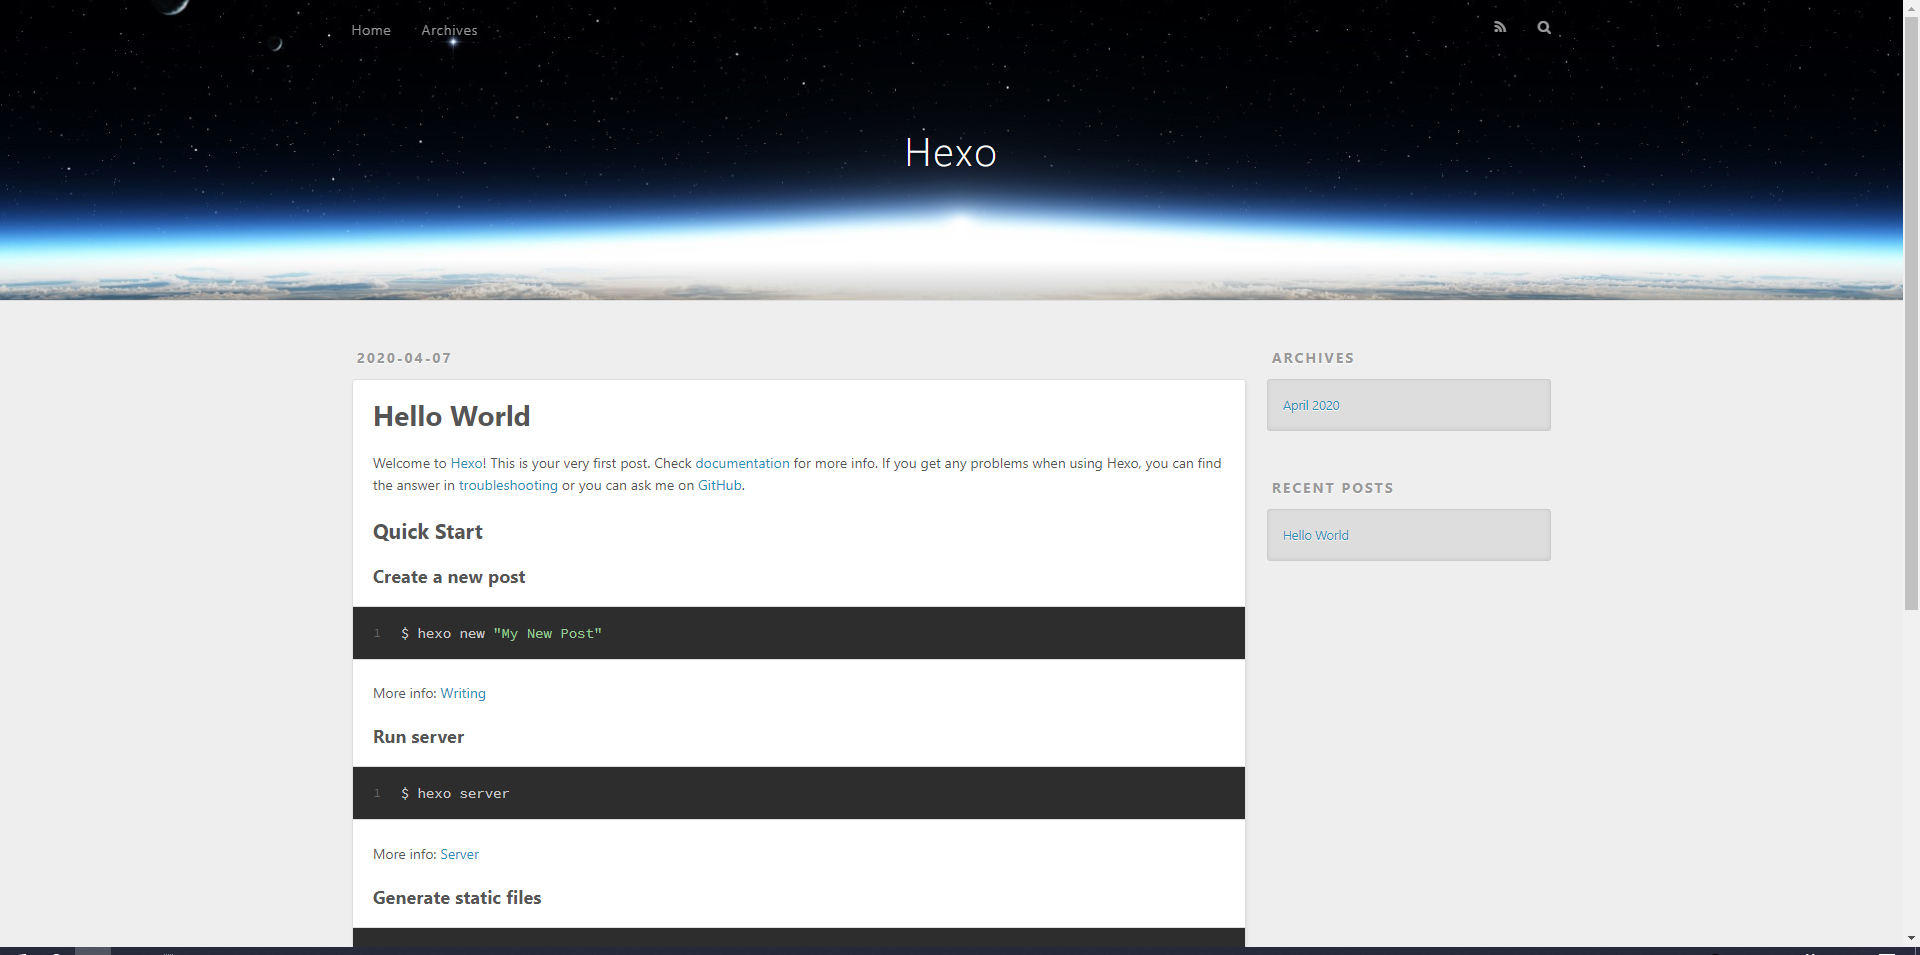Click the RECENT POSTS sidebar heading
Viewport: 1920px width, 955px height.
click(x=1333, y=488)
